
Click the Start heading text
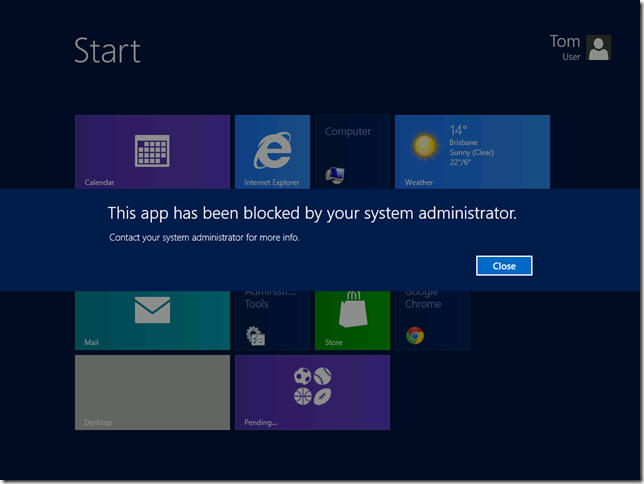[x=107, y=51]
